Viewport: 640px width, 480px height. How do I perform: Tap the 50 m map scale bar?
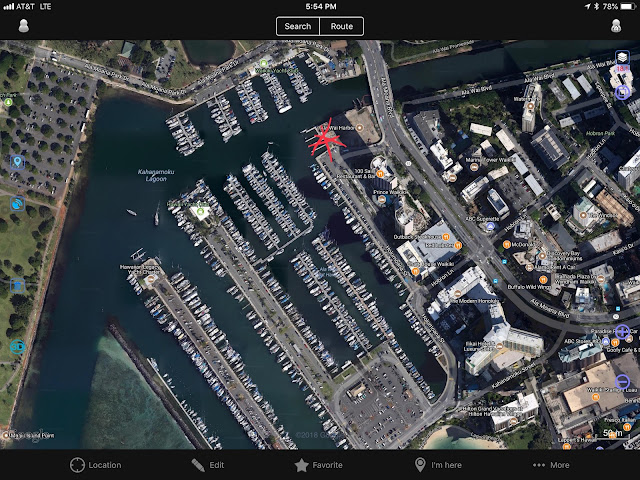click(613, 434)
